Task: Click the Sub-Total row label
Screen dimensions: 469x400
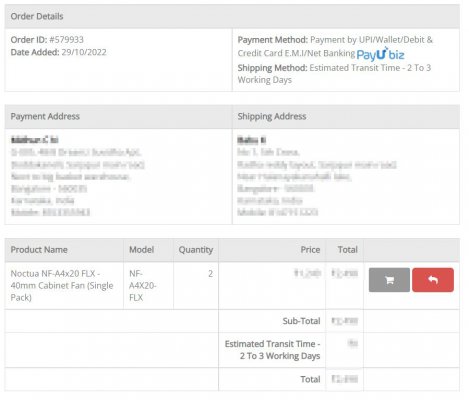Action: [x=301, y=321]
